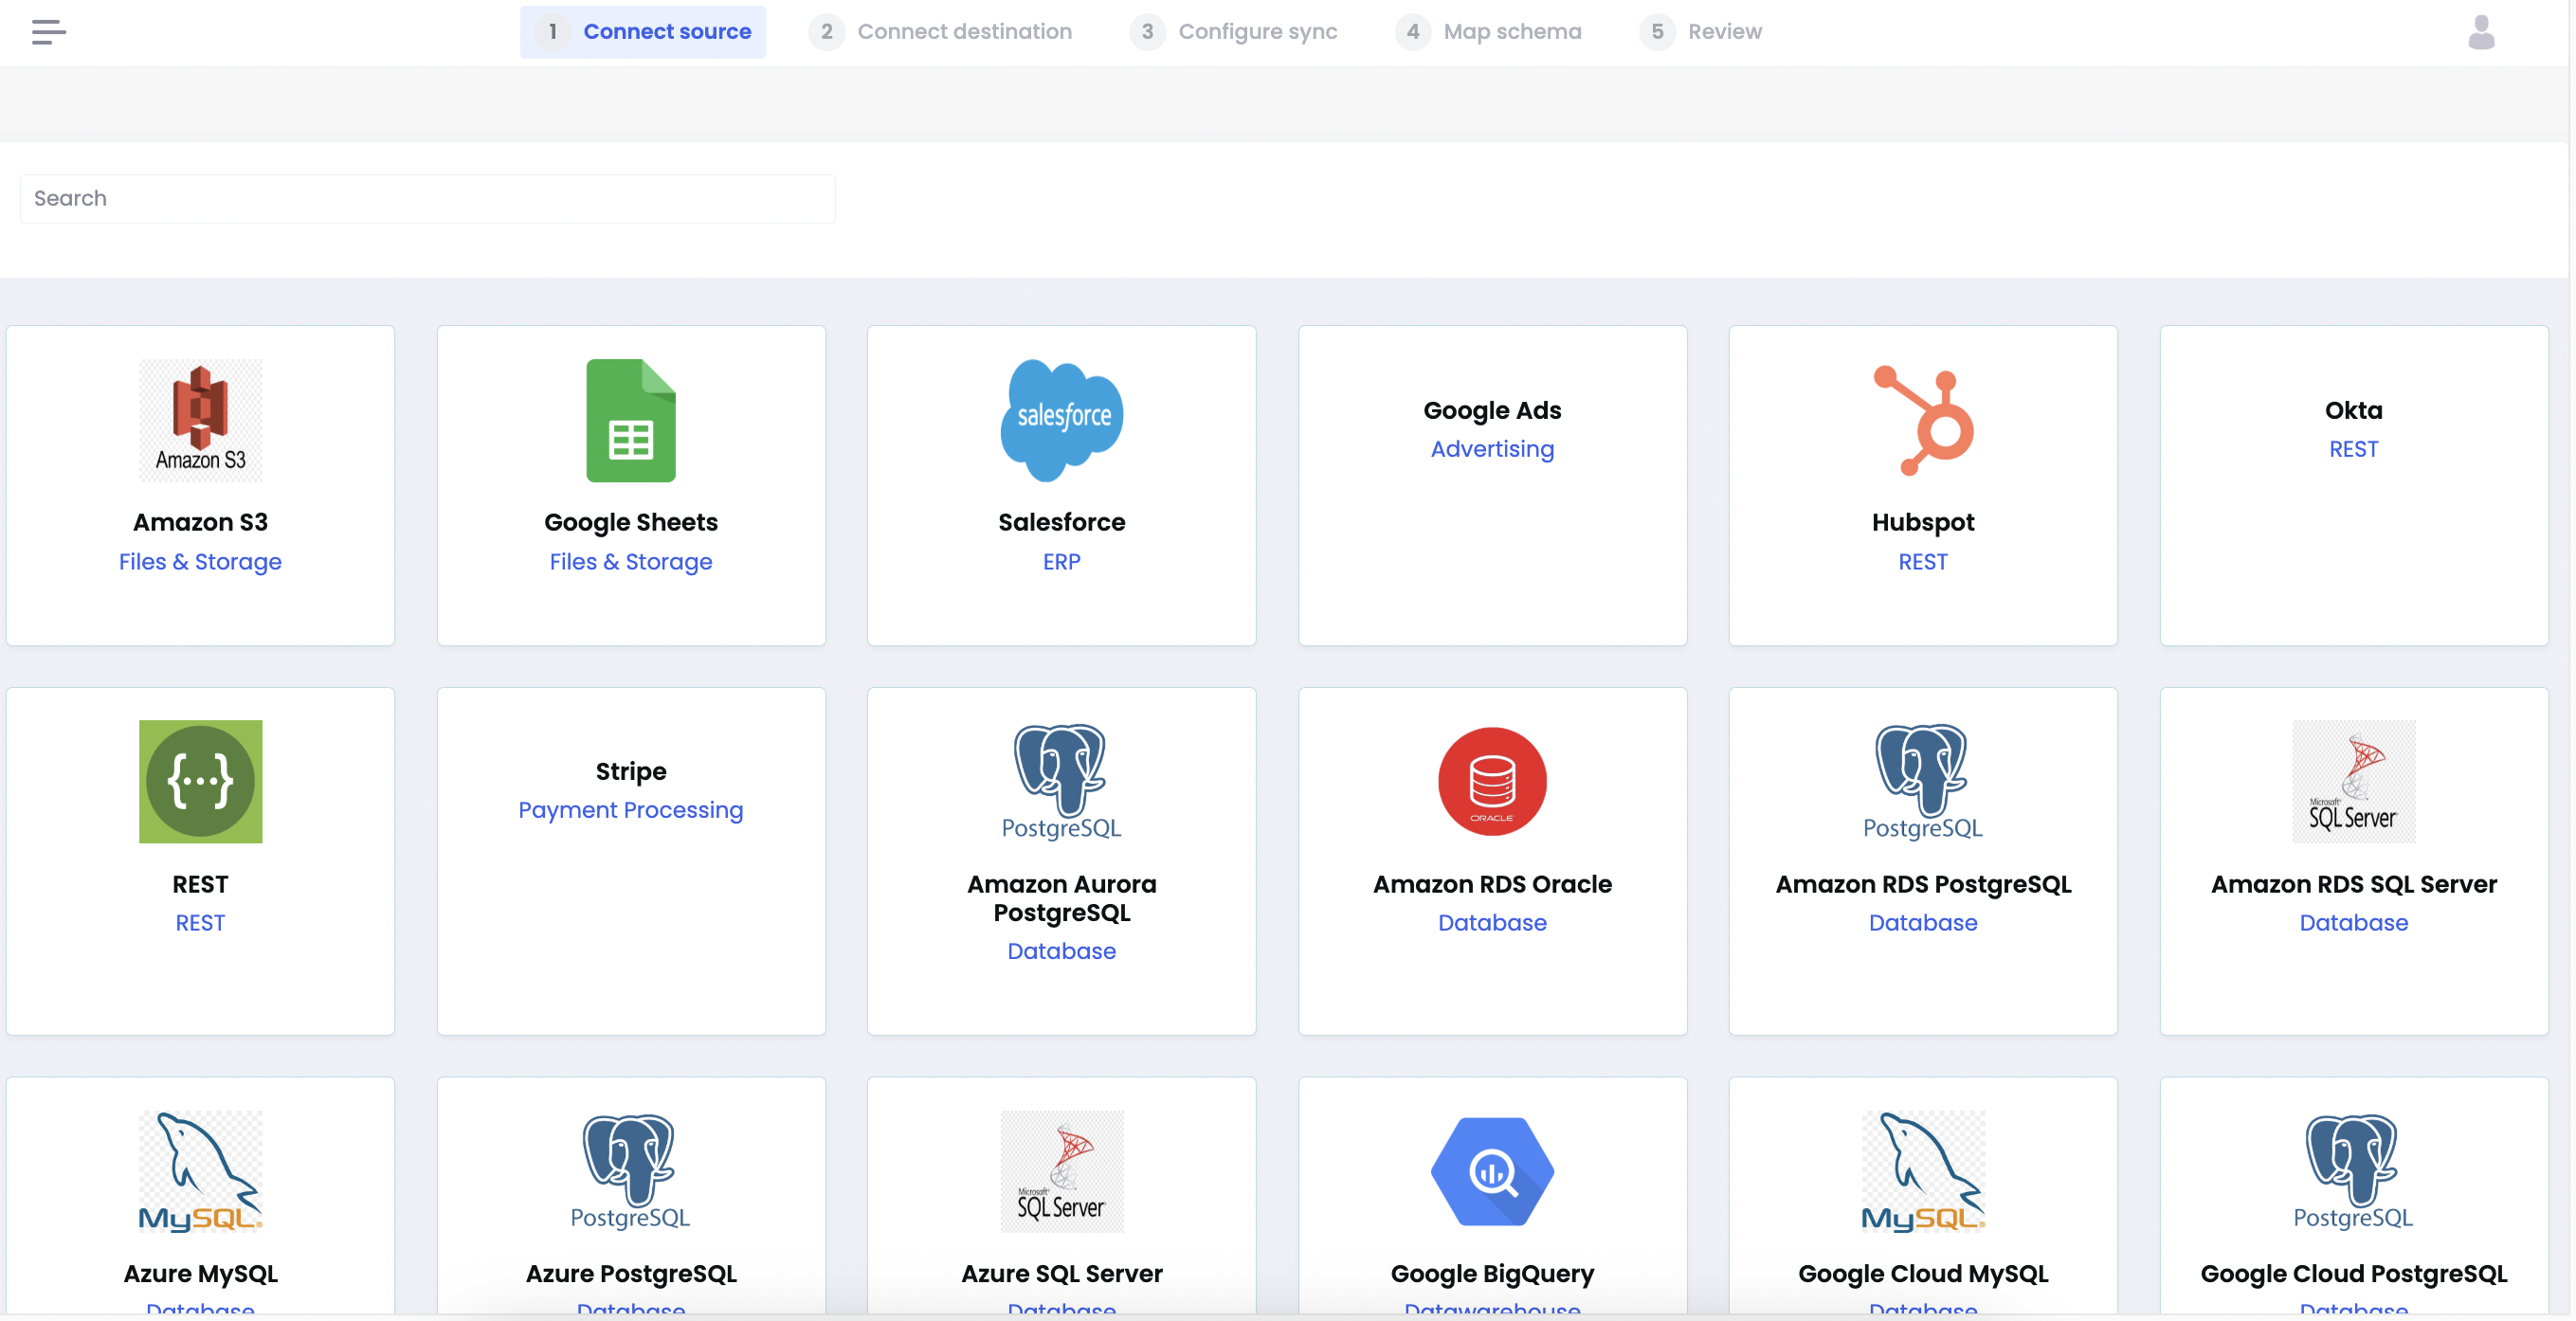The image size is (2576, 1321).
Task: Click the Advertising label under Google Ads
Action: tap(1492, 449)
